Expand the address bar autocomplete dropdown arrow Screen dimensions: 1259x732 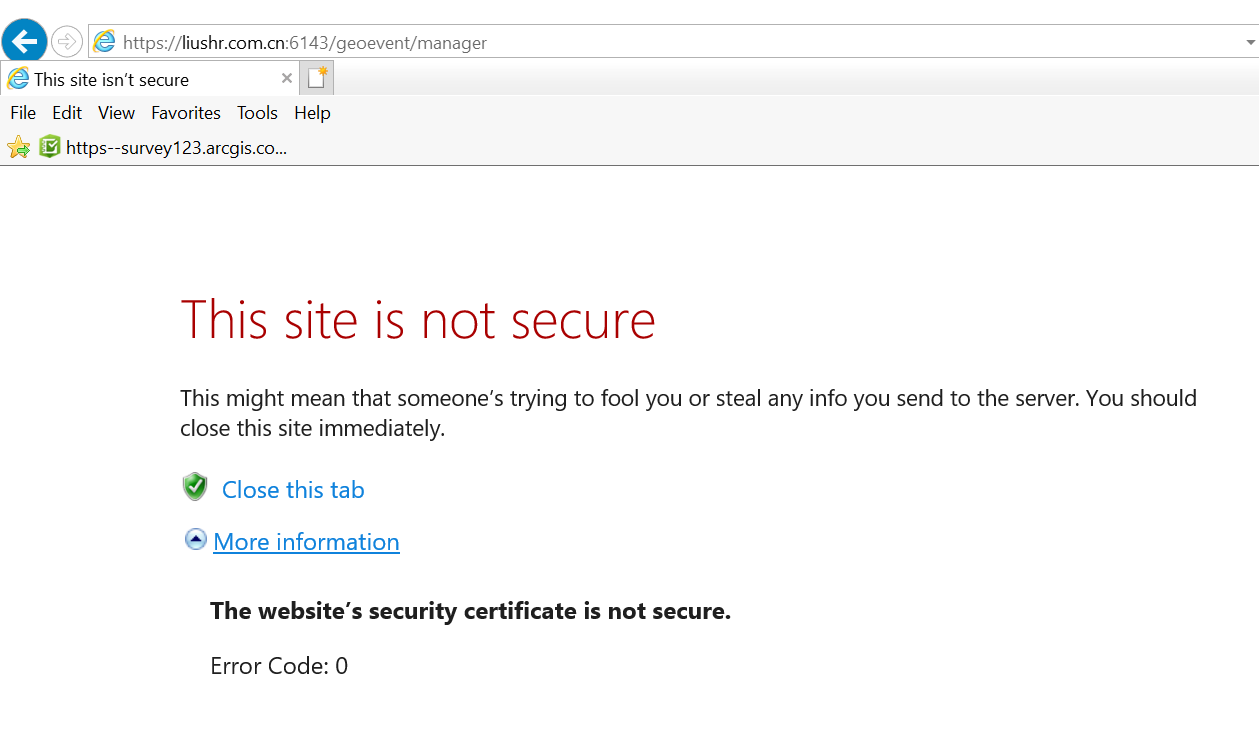(1250, 43)
